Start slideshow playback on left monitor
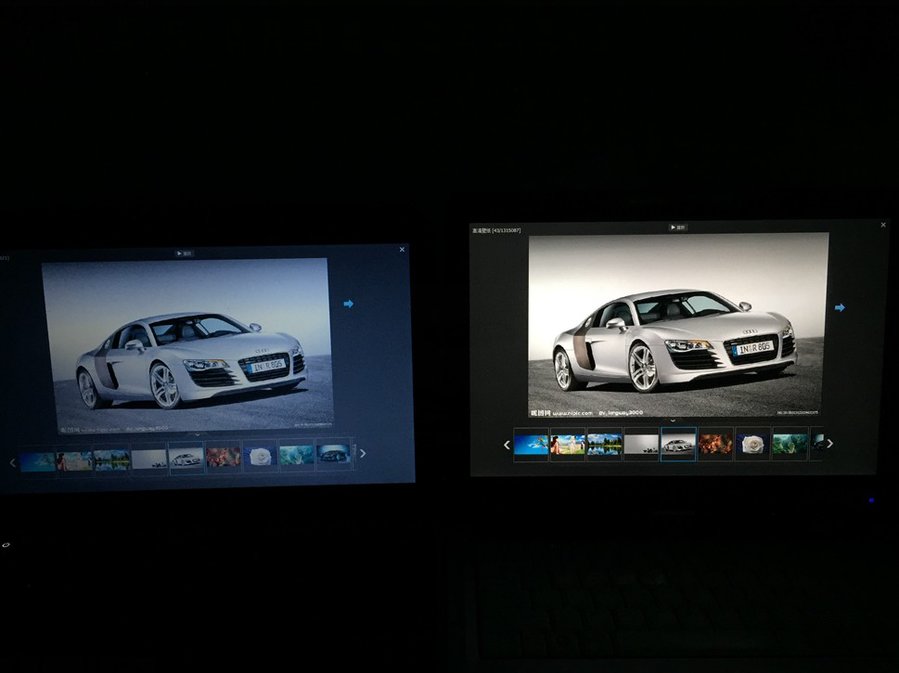This screenshot has width=899, height=673. [184, 253]
